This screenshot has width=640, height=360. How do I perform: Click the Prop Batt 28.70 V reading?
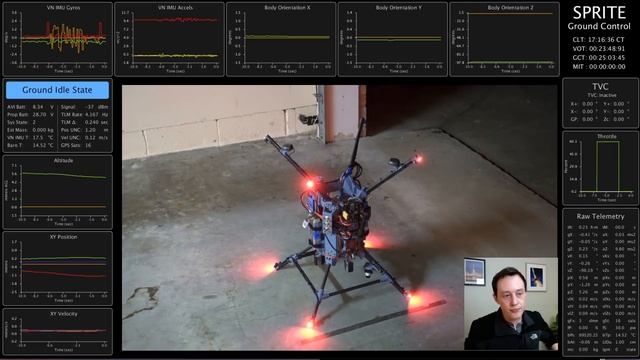31,115
